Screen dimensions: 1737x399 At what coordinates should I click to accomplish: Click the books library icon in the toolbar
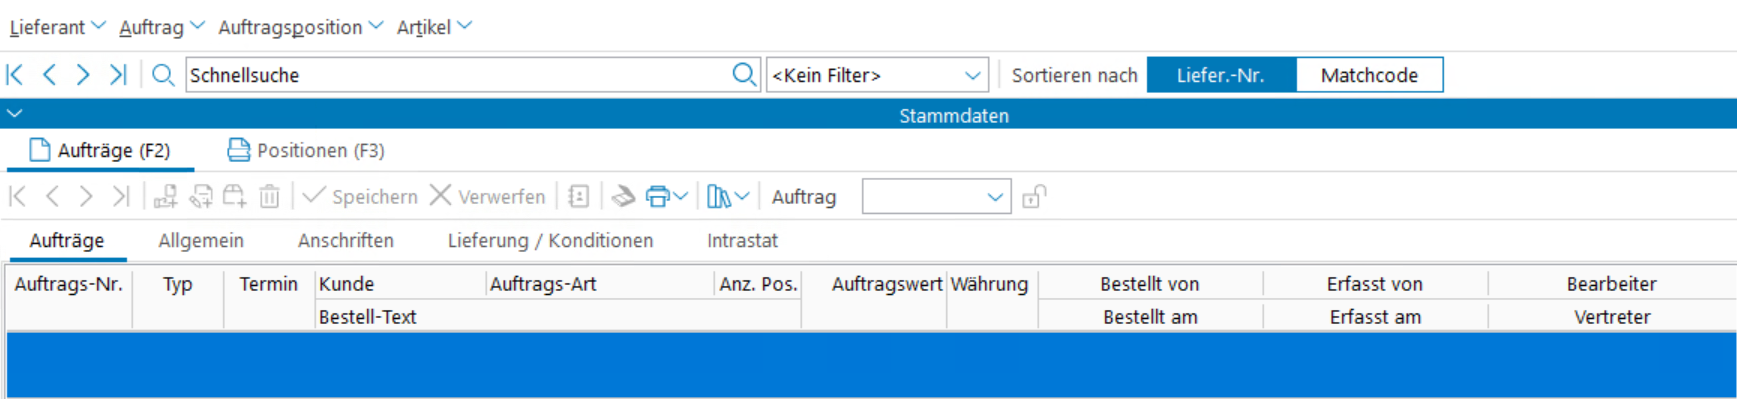(x=718, y=196)
